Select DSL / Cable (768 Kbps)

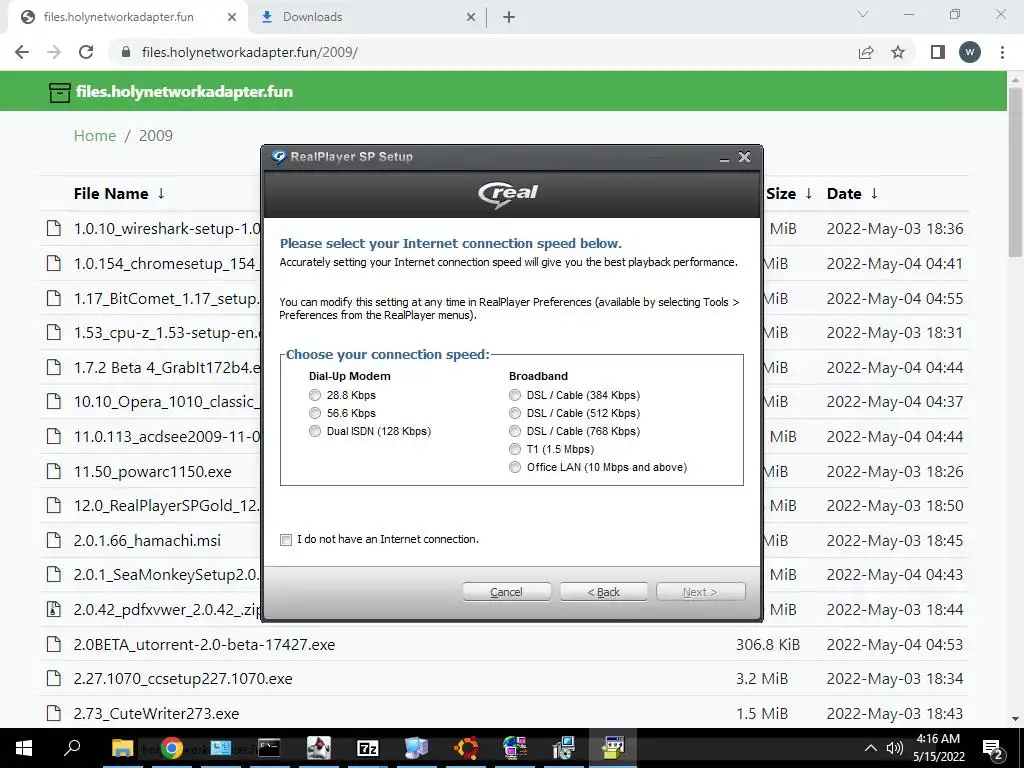[x=515, y=431]
